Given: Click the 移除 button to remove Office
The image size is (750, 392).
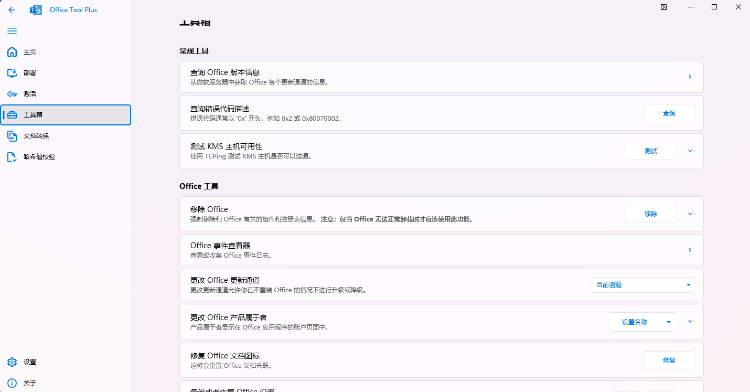Looking at the screenshot, I should 651,214.
